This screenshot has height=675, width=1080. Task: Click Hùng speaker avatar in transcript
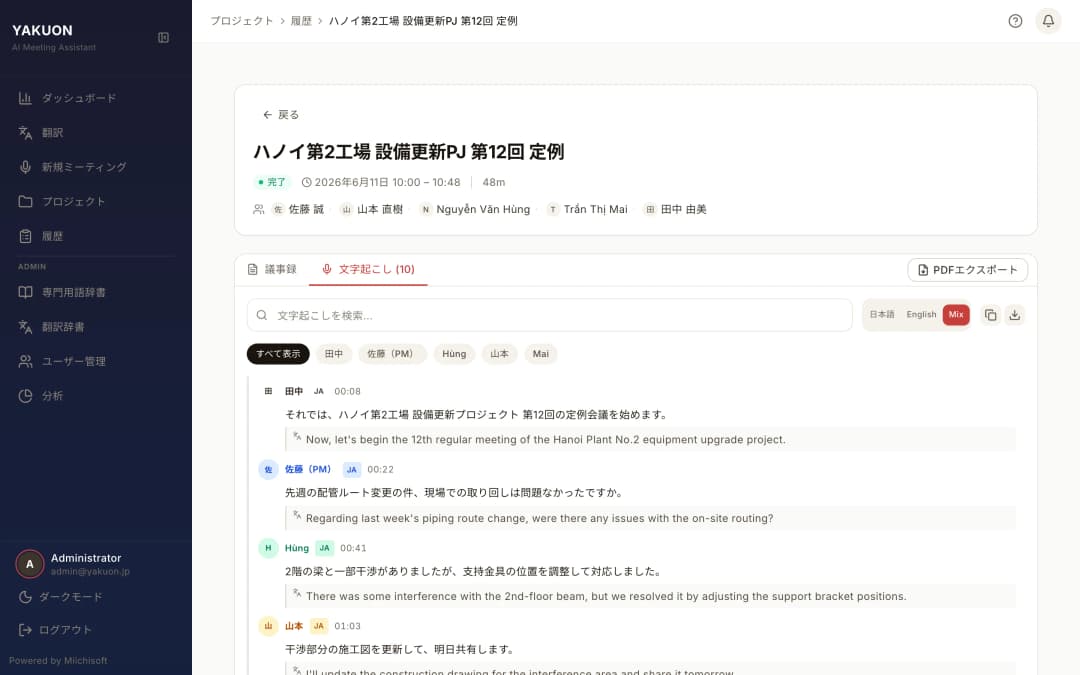coord(268,548)
